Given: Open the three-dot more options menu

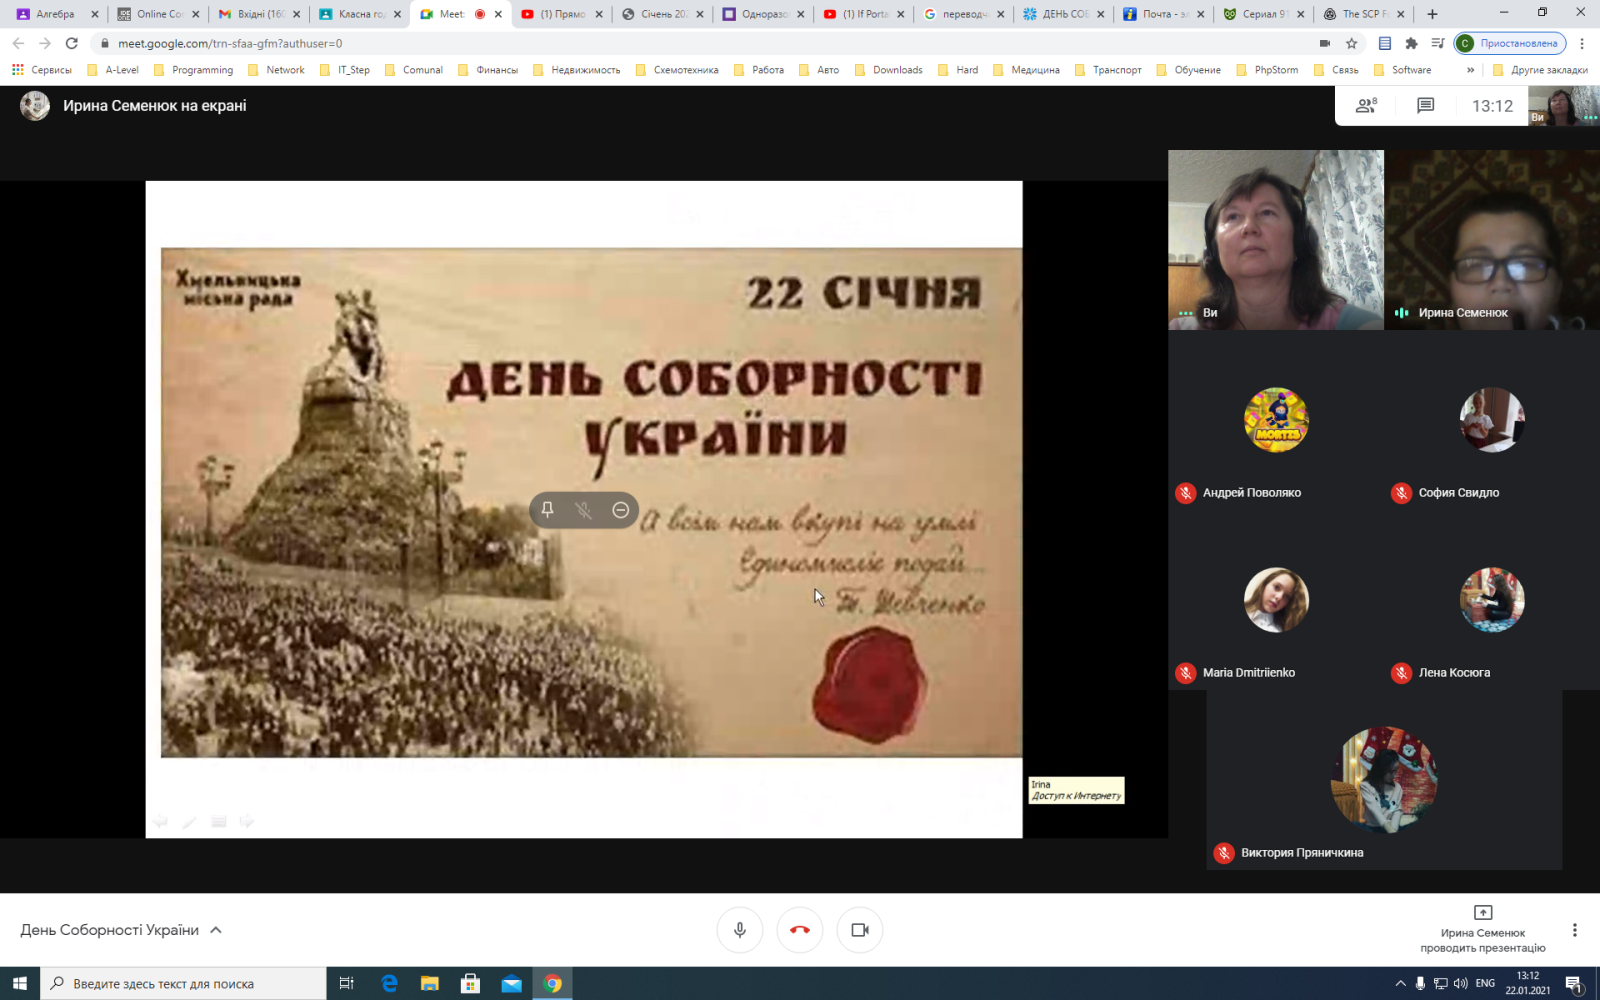Looking at the screenshot, I should tap(1574, 930).
